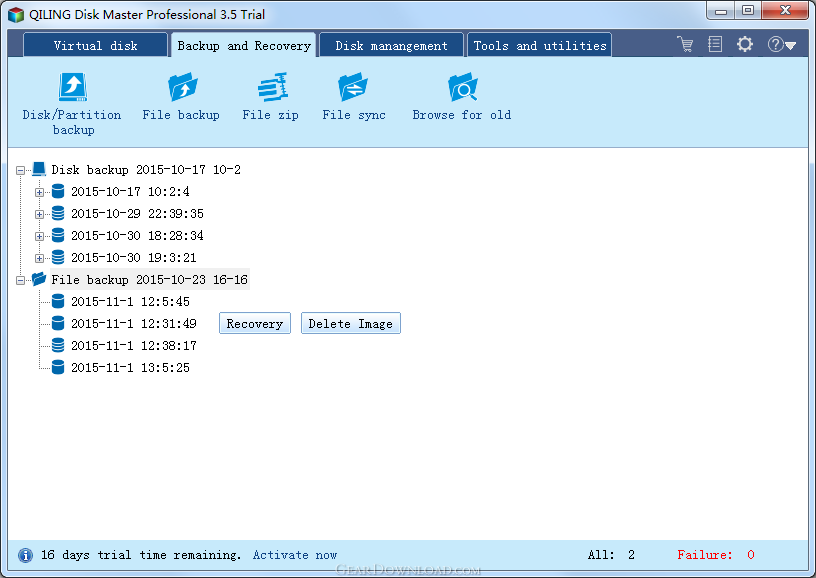Expand the 2015-10-30 19:3:21 backup node
The width and height of the screenshot is (816, 578).
[39, 258]
